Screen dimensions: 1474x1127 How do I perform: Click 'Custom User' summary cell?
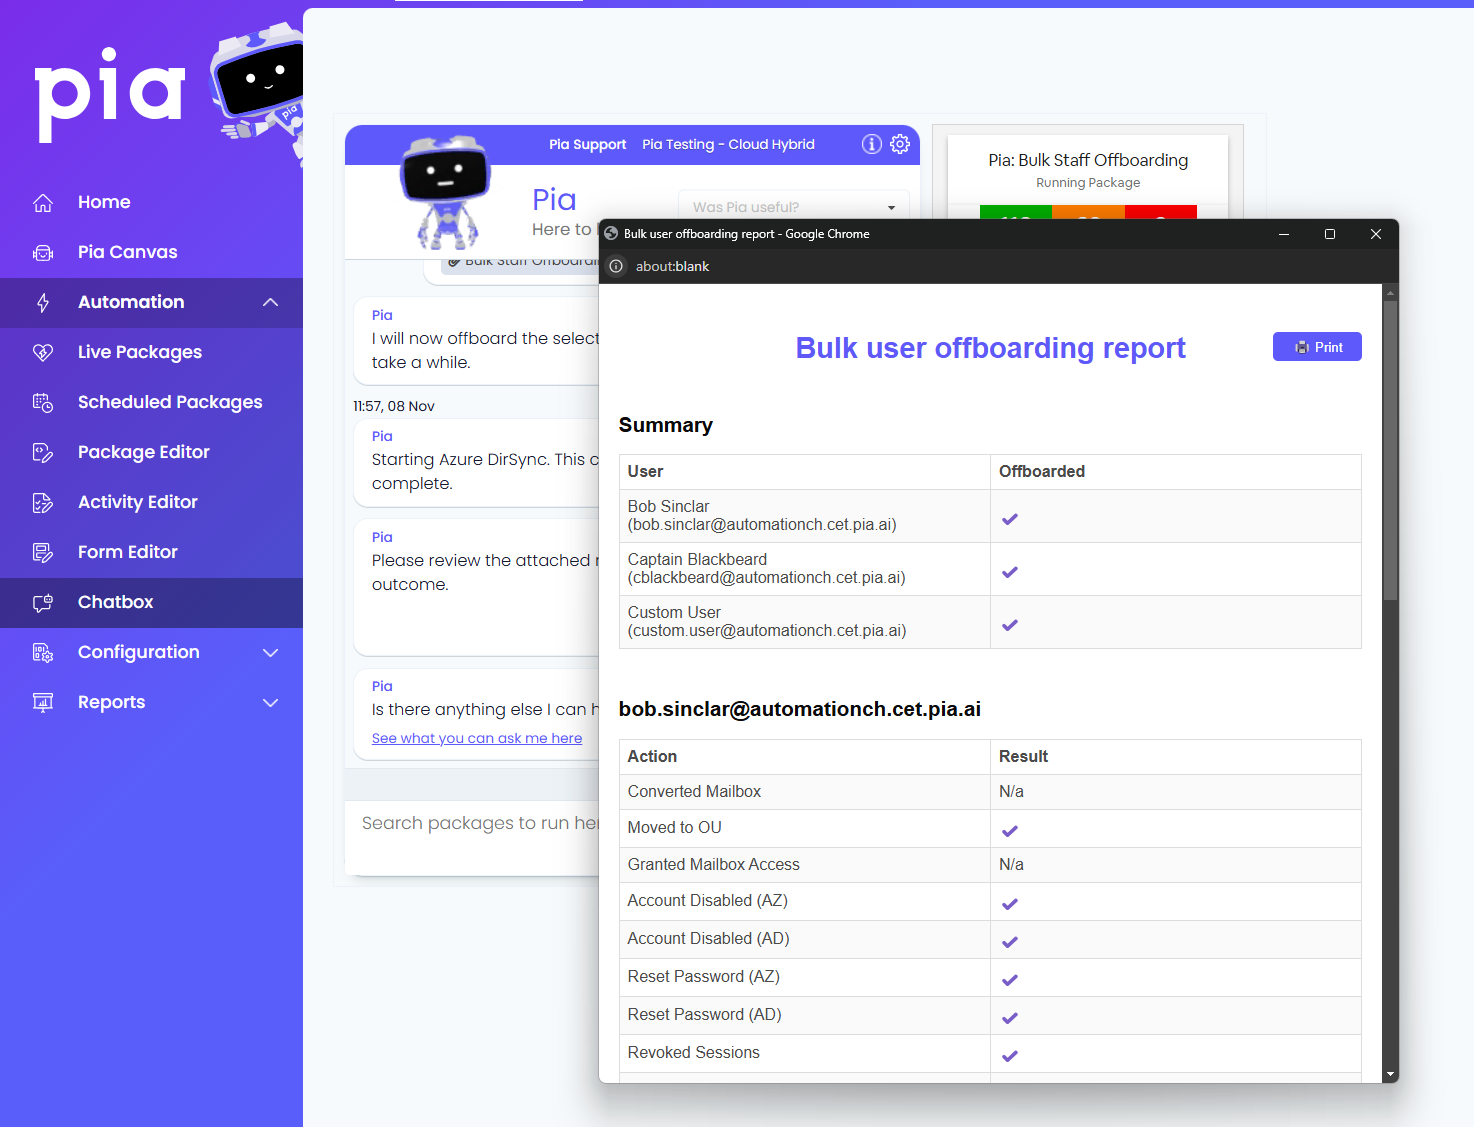(805, 622)
